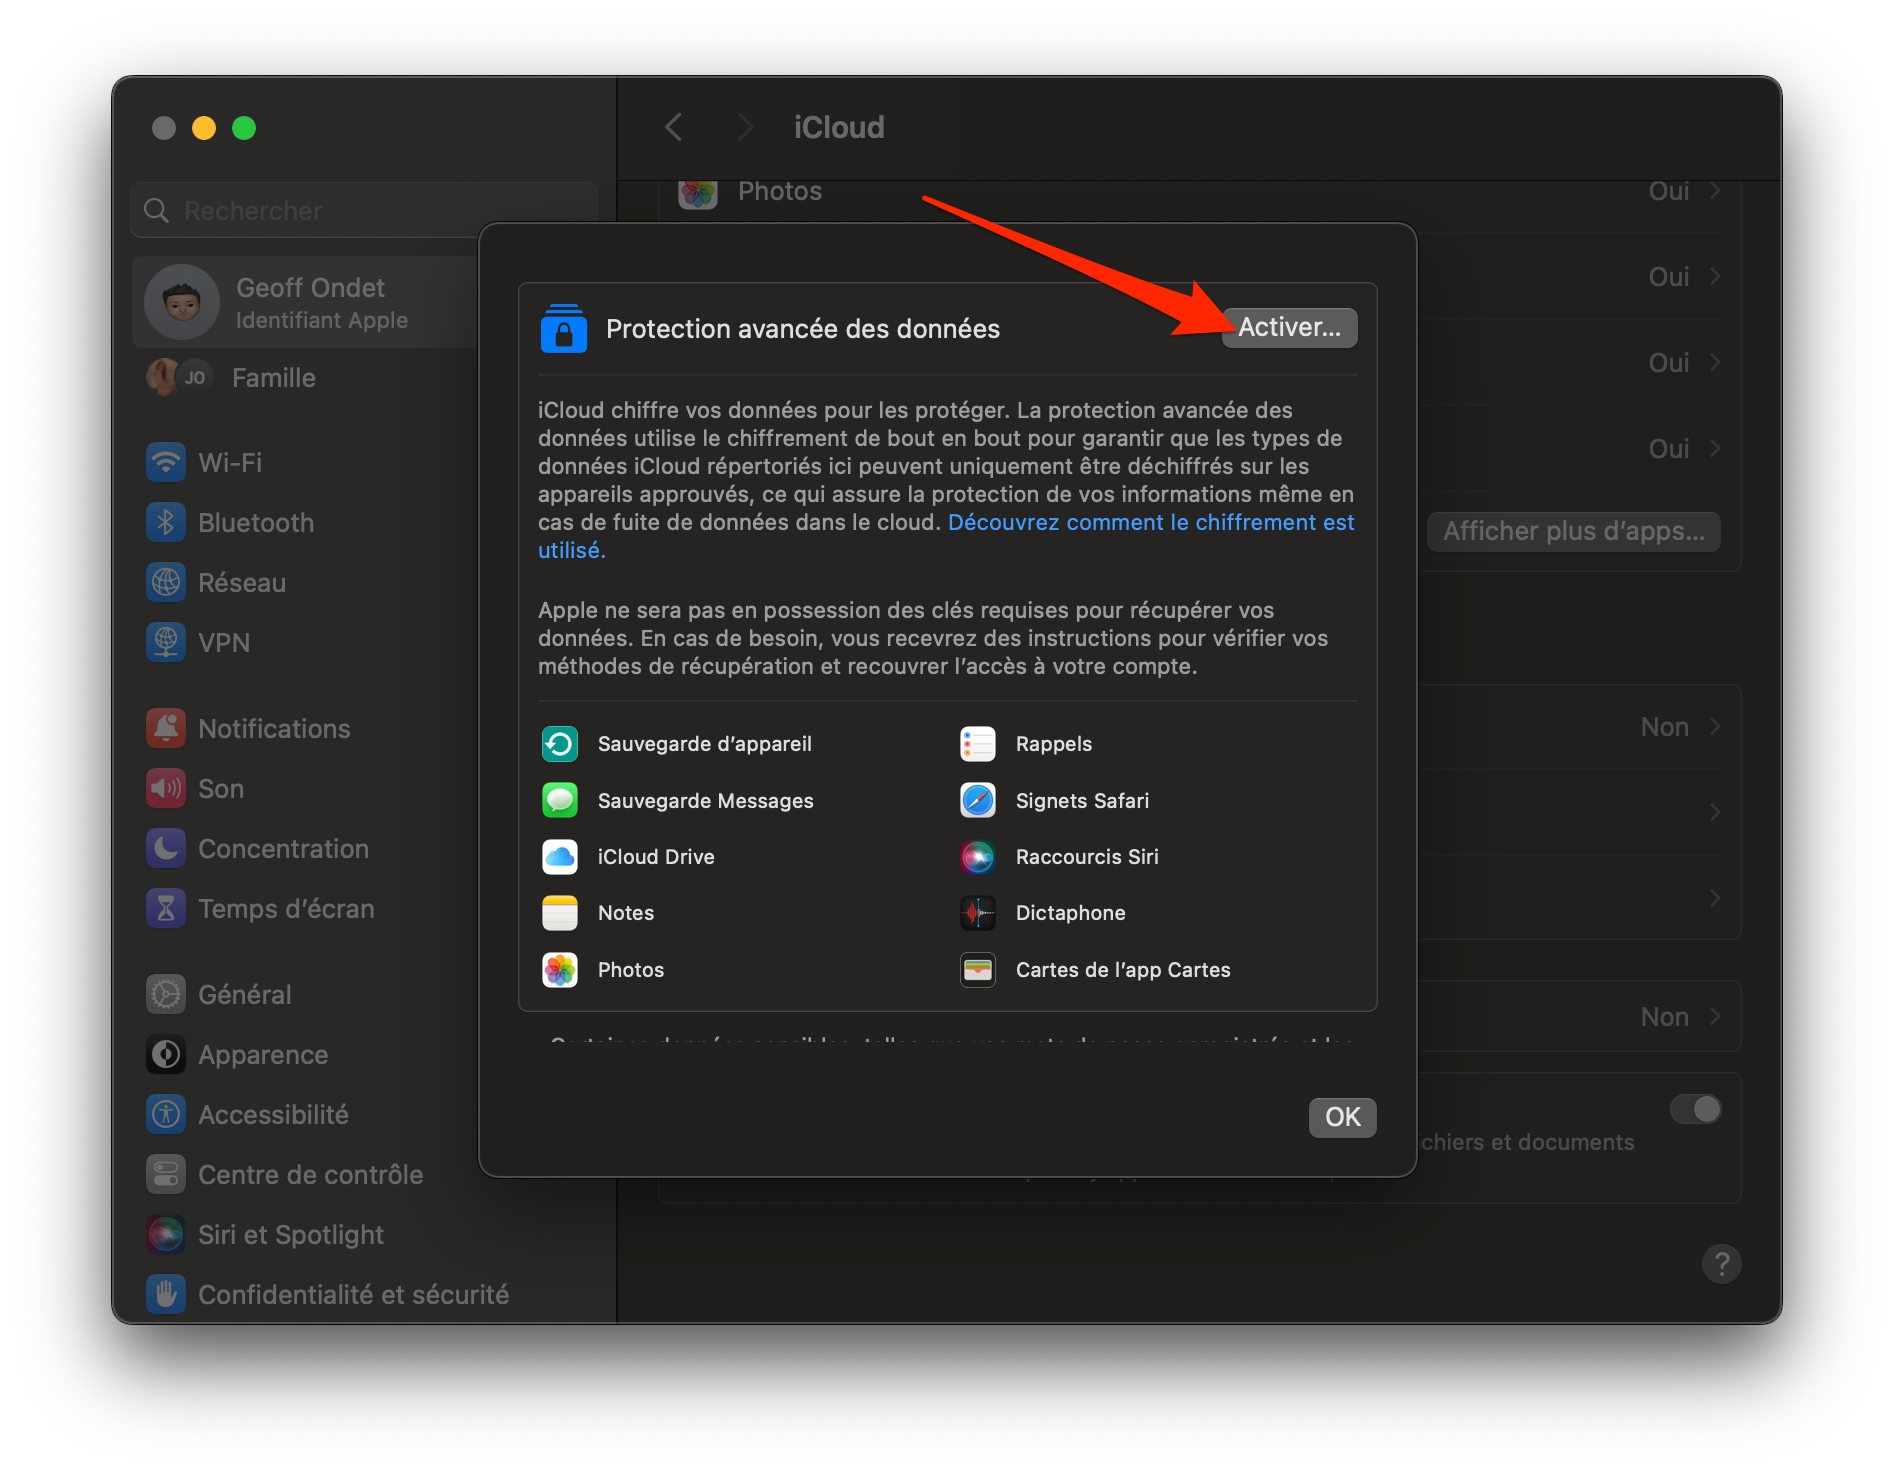This screenshot has height=1472, width=1894.
Task: Click the Protection avancée lock icon
Action: coord(563,329)
